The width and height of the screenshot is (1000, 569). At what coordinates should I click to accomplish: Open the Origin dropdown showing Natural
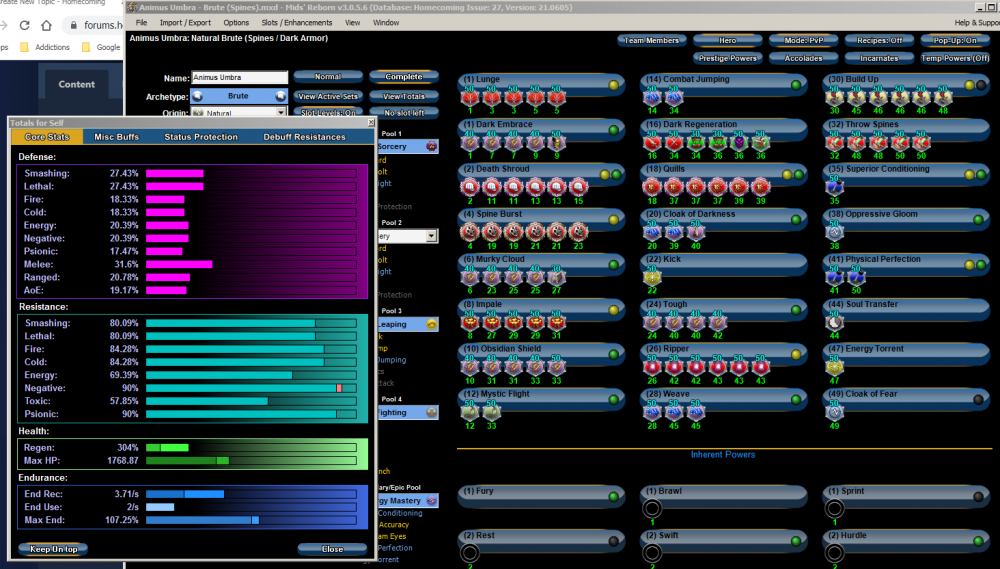[238, 114]
